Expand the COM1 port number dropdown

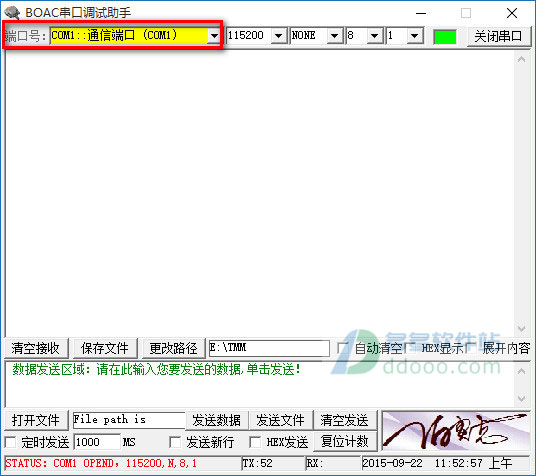point(214,36)
